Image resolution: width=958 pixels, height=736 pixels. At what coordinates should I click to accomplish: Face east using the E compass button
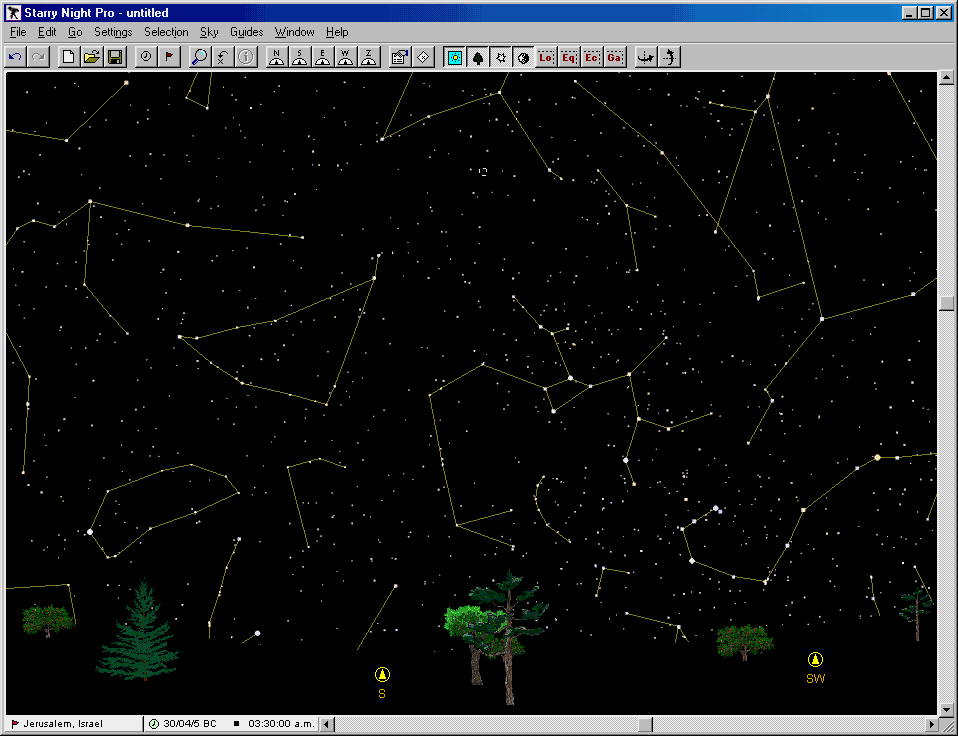click(323, 57)
